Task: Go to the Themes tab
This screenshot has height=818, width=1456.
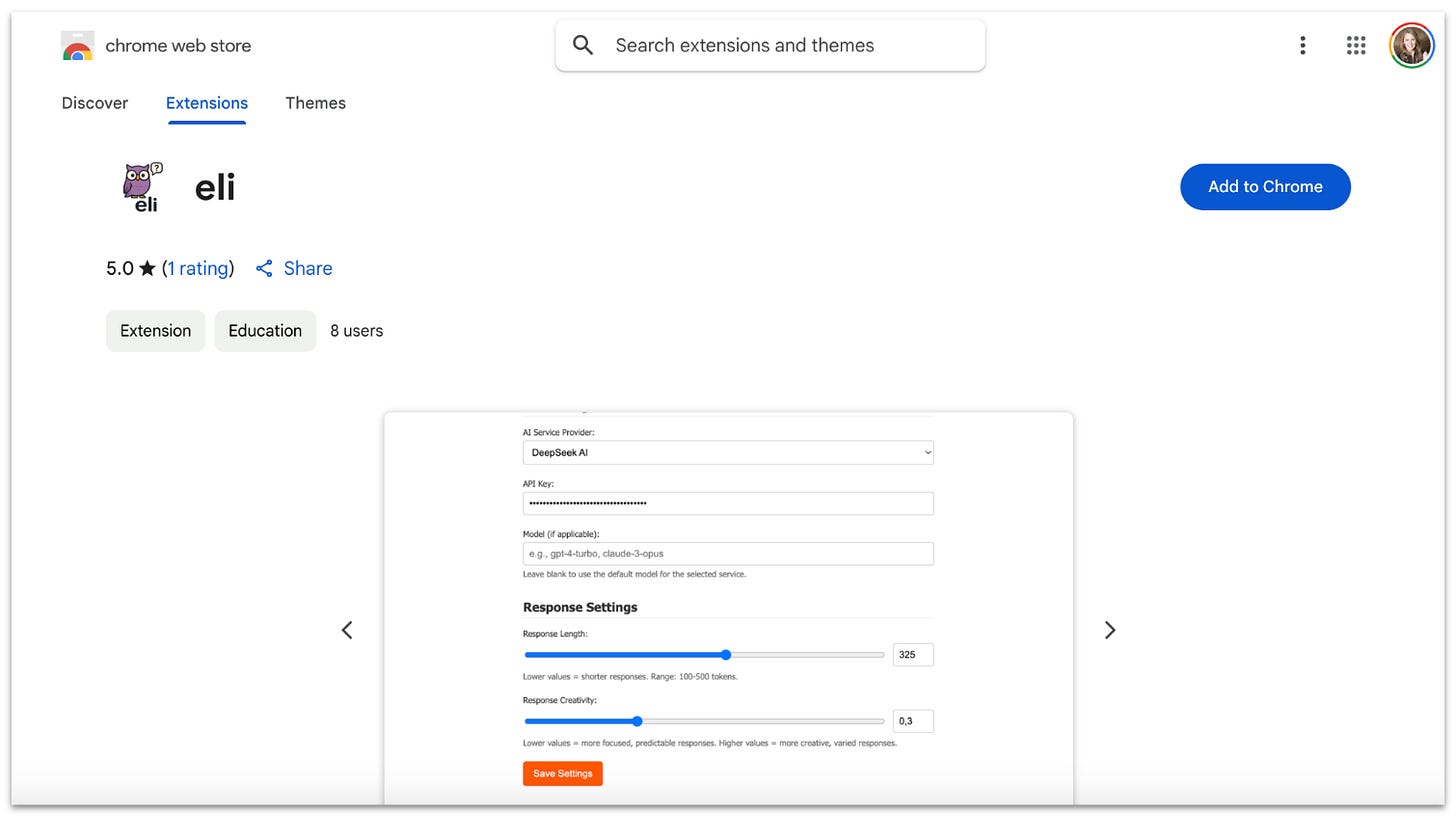Action: tap(315, 103)
